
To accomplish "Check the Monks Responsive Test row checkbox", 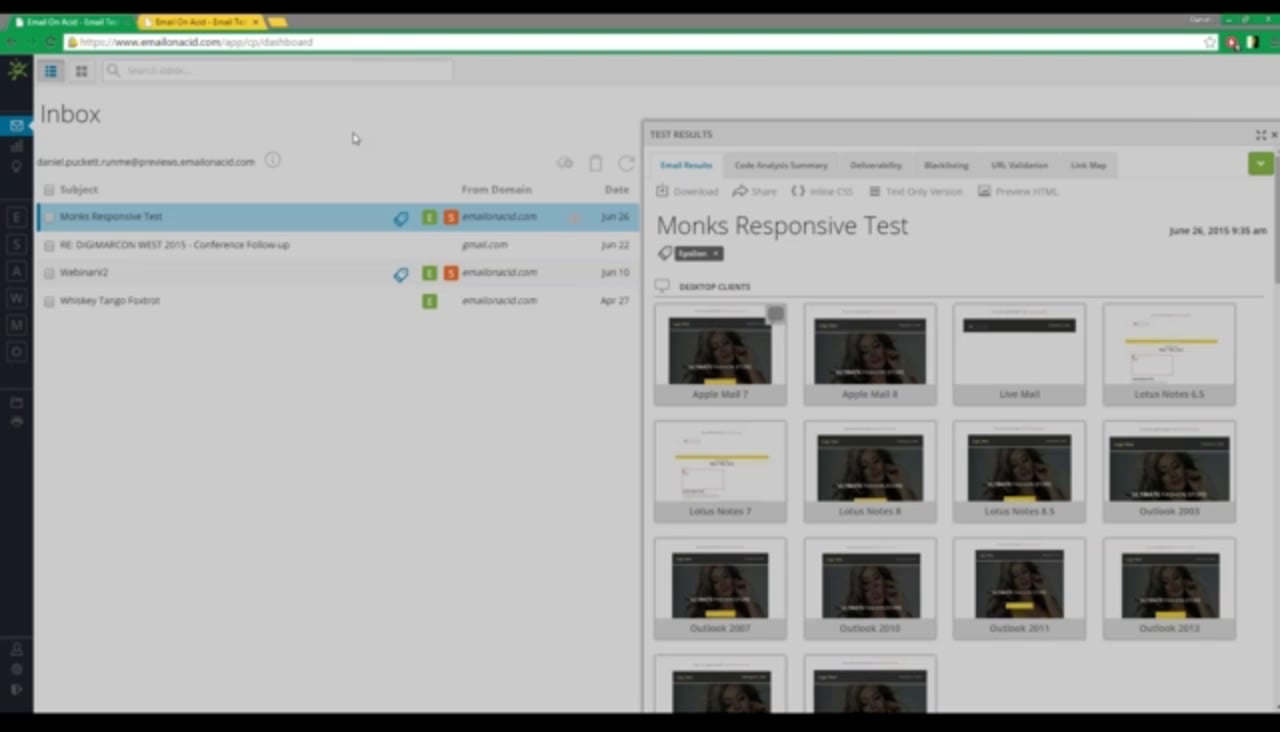I will pos(48,217).
